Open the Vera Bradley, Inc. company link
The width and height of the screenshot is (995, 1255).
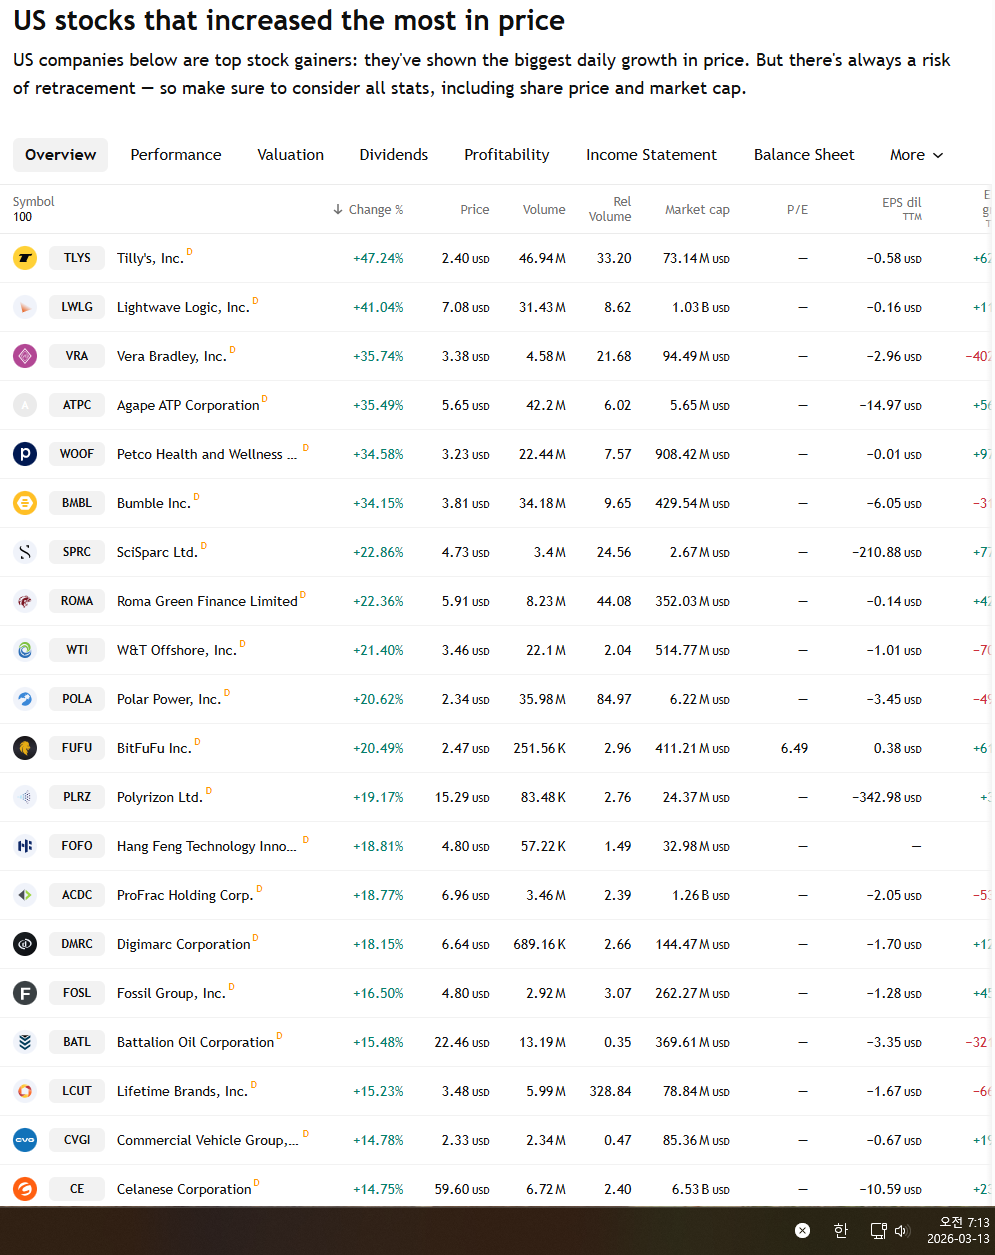pos(172,356)
